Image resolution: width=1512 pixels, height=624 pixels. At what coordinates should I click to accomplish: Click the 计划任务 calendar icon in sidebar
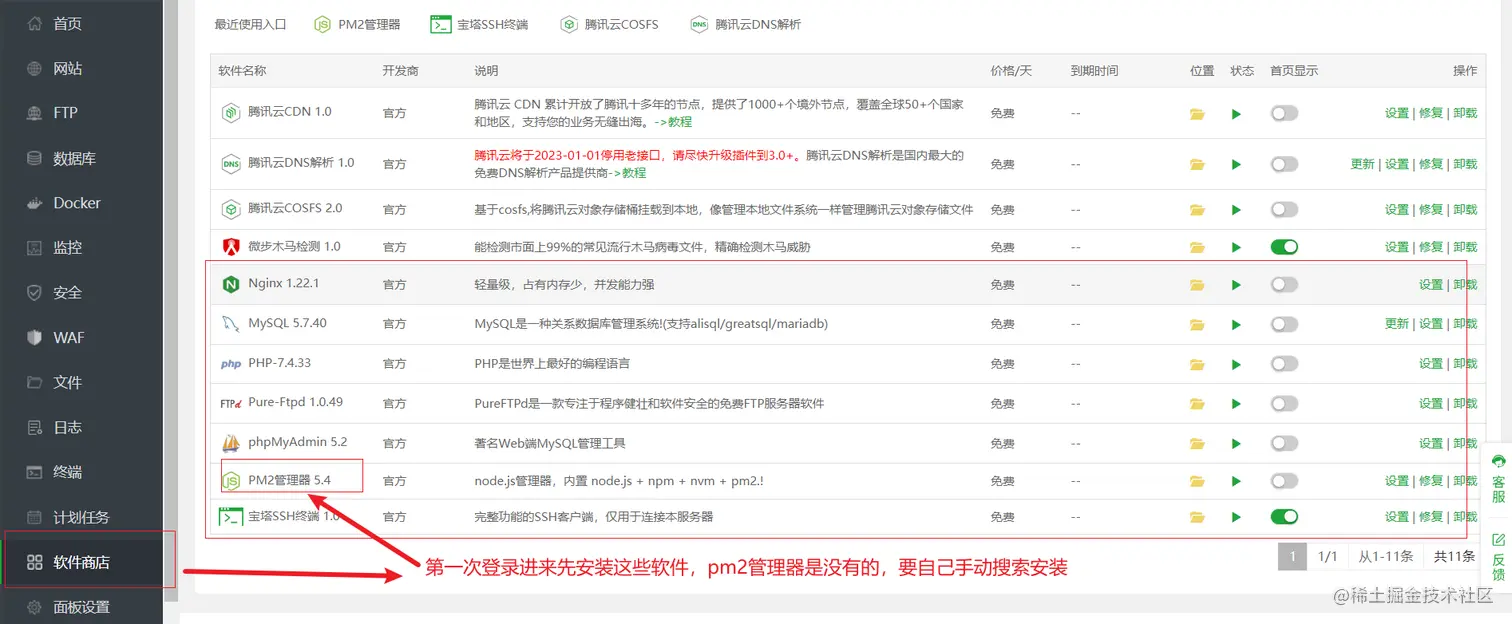(x=35, y=517)
